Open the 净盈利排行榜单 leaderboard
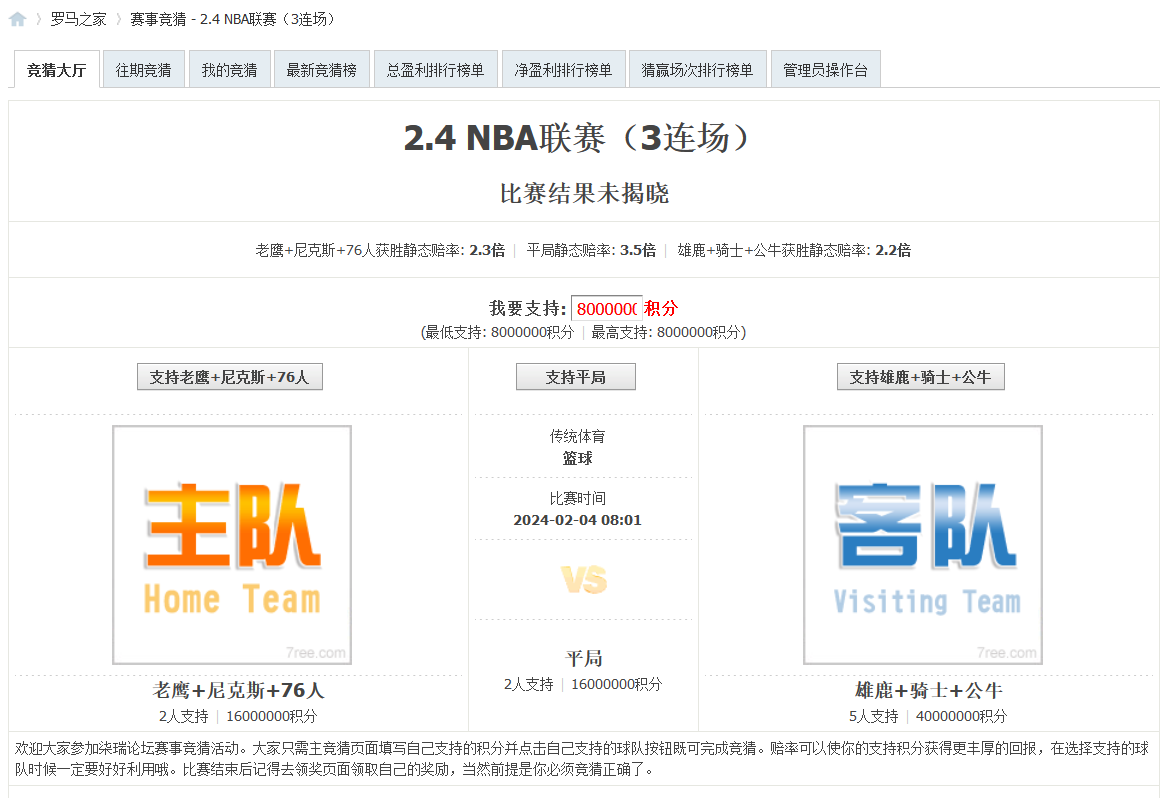Viewport: 1171px width, 798px height. click(563, 69)
